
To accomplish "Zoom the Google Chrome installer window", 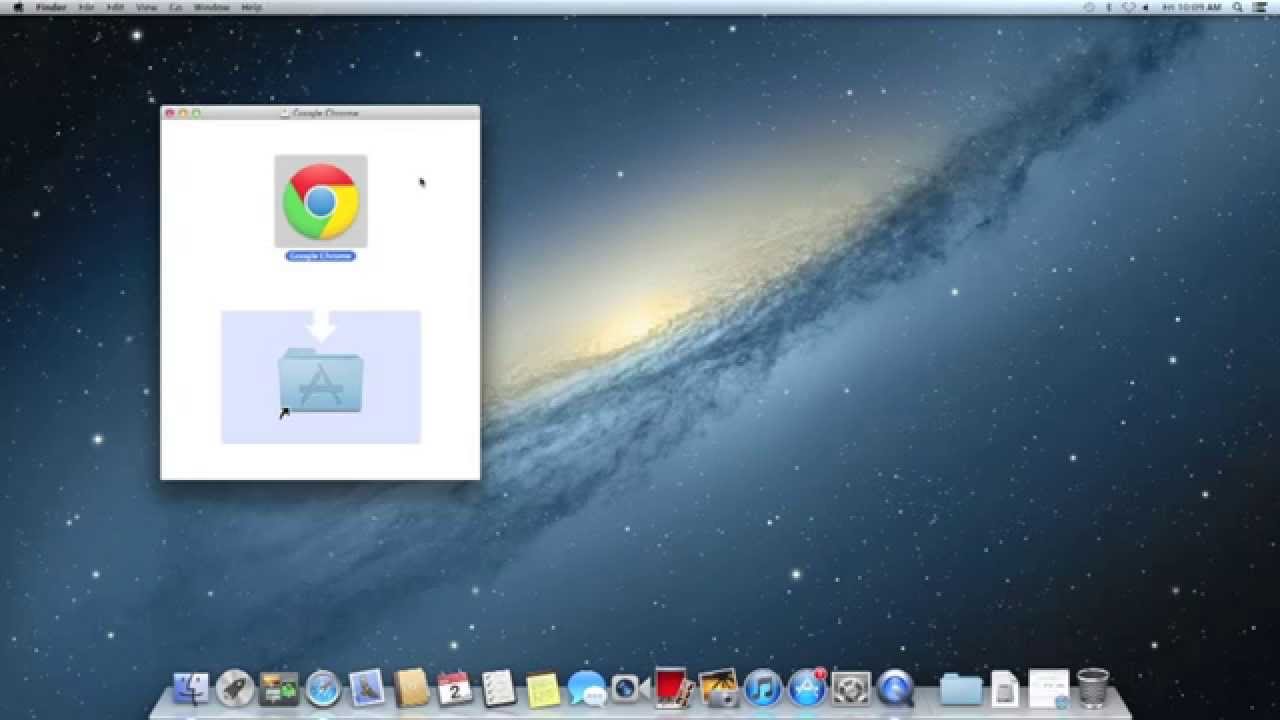I will click(196, 113).
